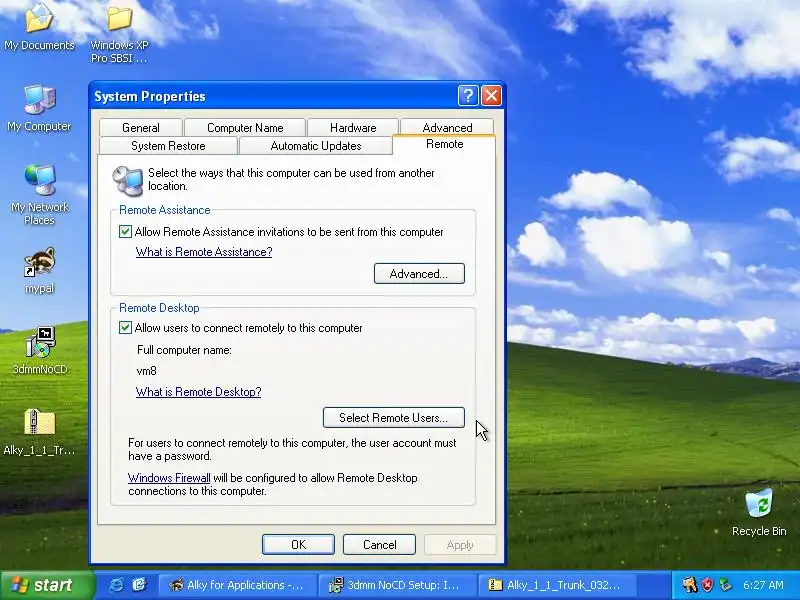
Task: Uncheck Allow users to connect remotely checkbox
Action: pos(125,328)
